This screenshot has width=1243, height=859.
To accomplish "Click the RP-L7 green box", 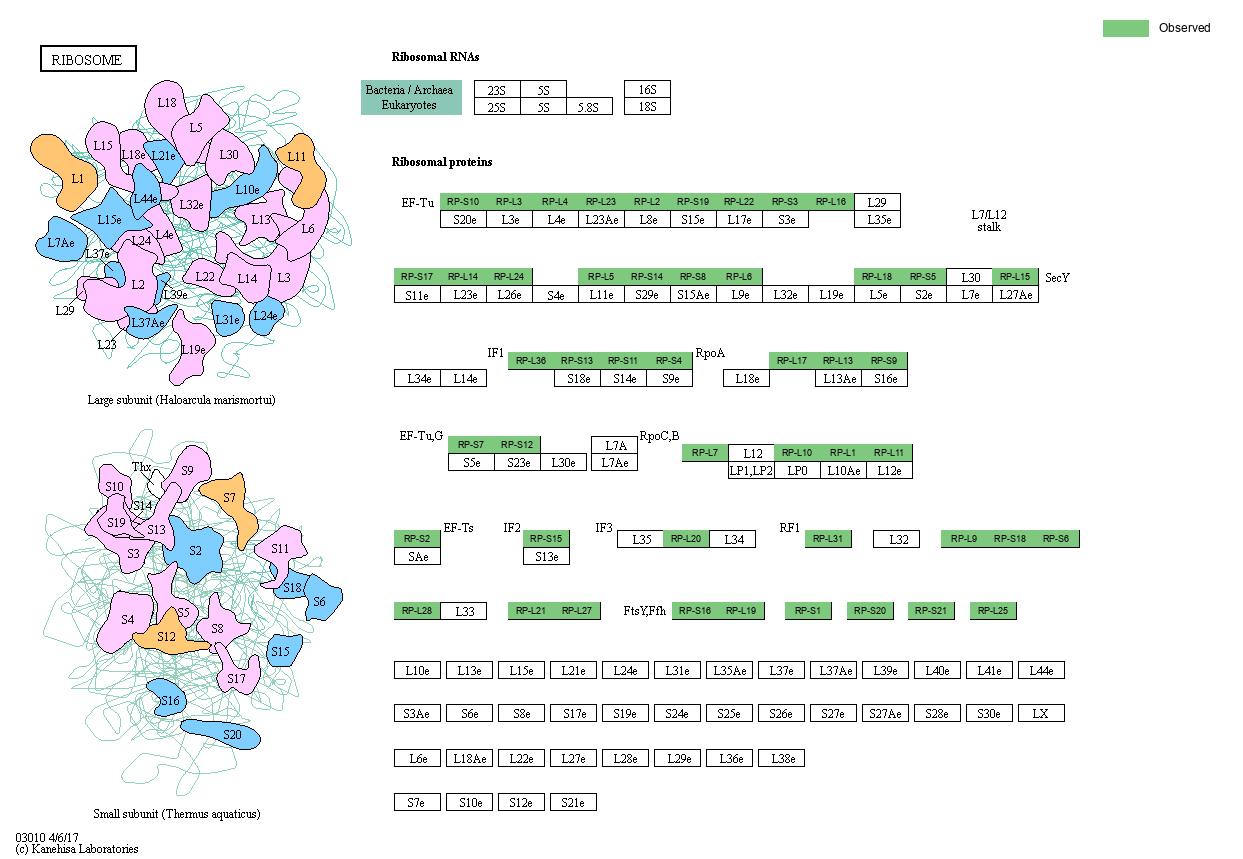I will pyautogui.click(x=705, y=454).
